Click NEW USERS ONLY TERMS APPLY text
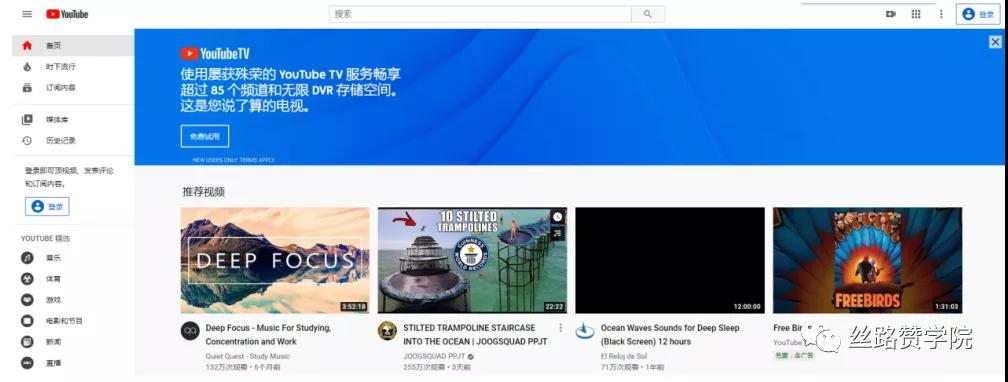 [x=233, y=160]
